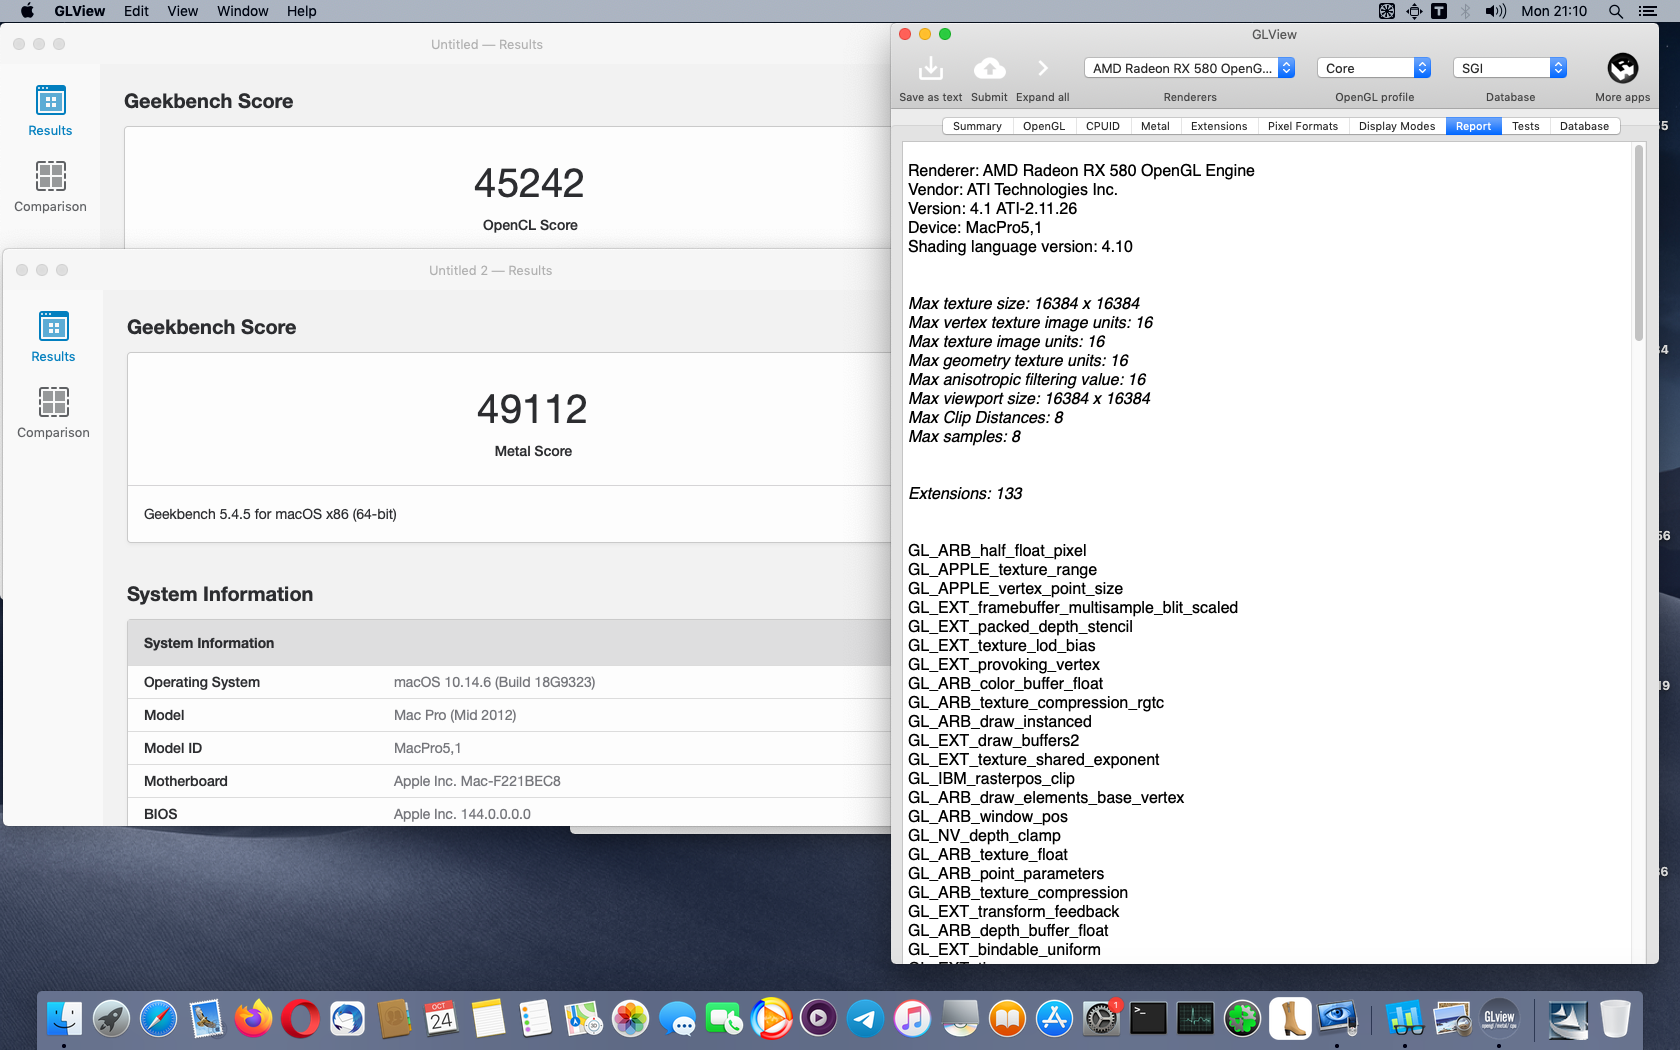
Task: Switch to the CPUID tab
Action: pos(1103,126)
